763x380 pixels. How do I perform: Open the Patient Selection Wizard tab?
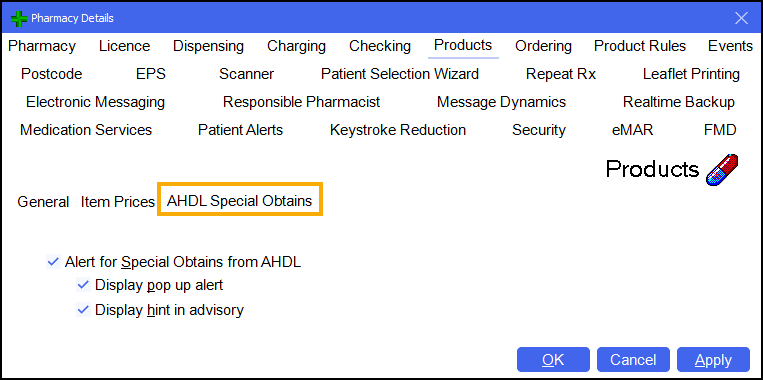400,74
